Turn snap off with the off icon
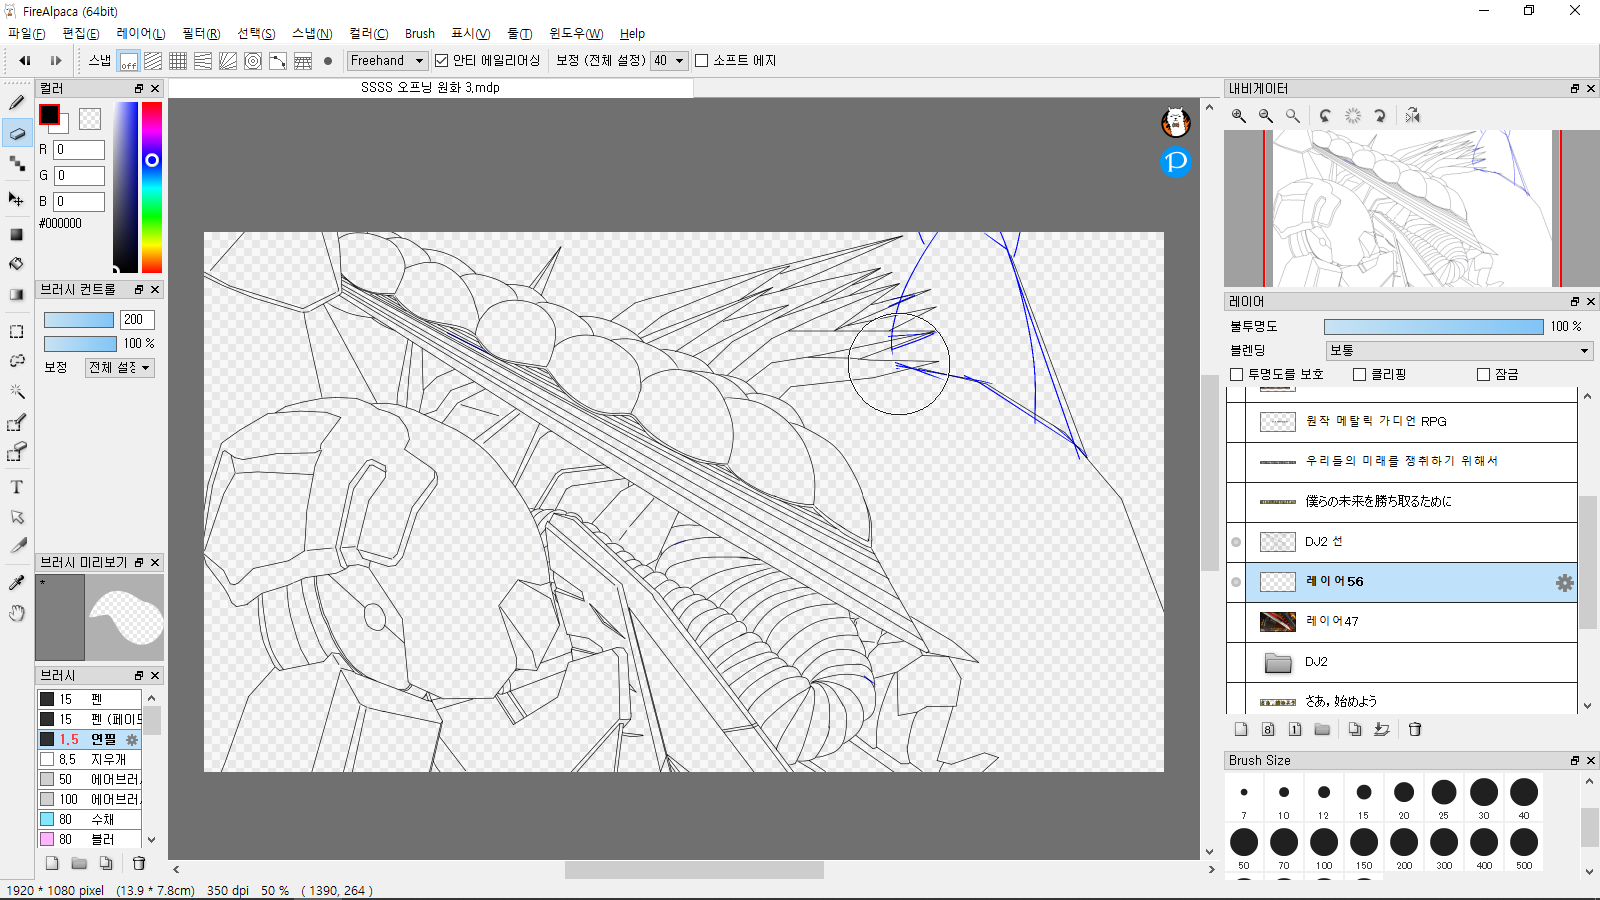This screenshot has width=1600, height=900. pos(128,61)
